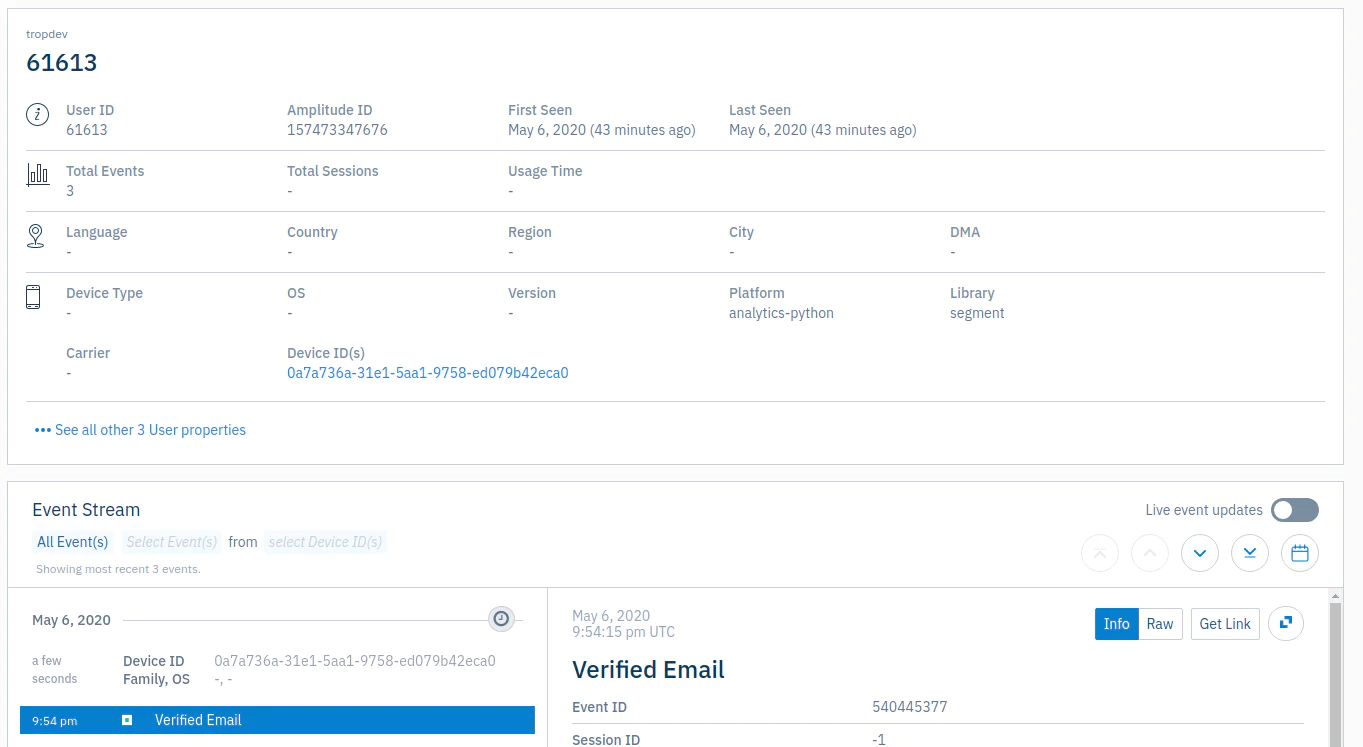Click the clock icon on May 6 timeline

tap(501, 619)
